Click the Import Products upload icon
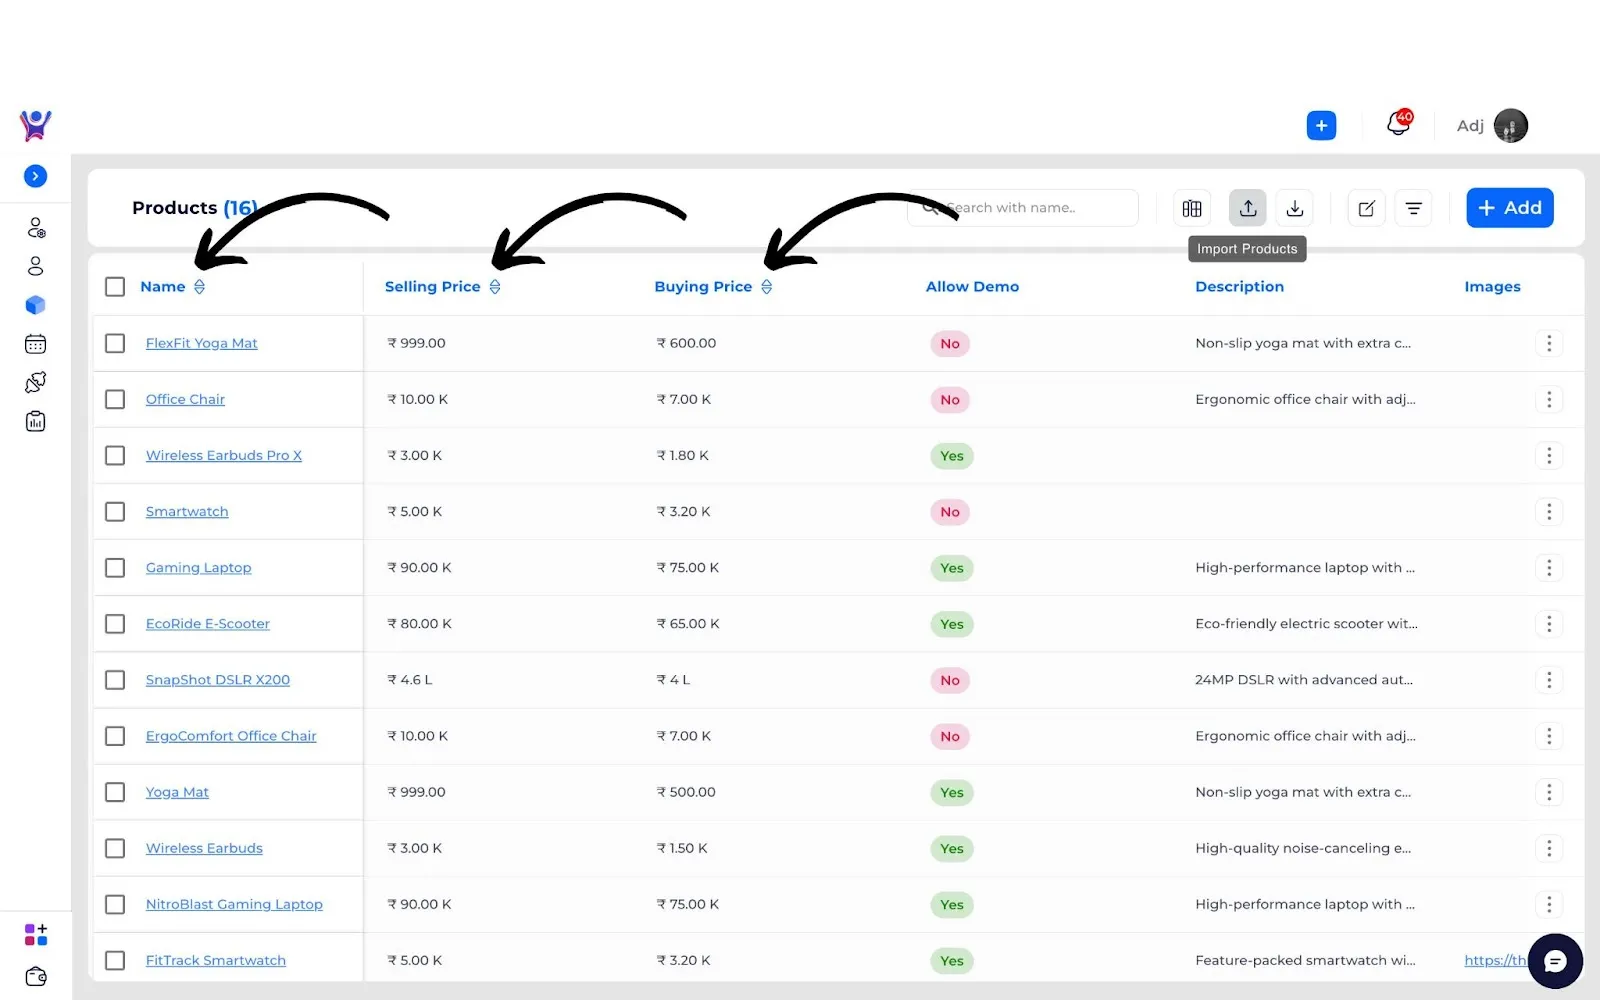The width and height of the screenshot is (1600, 1000). [1248, 208]
